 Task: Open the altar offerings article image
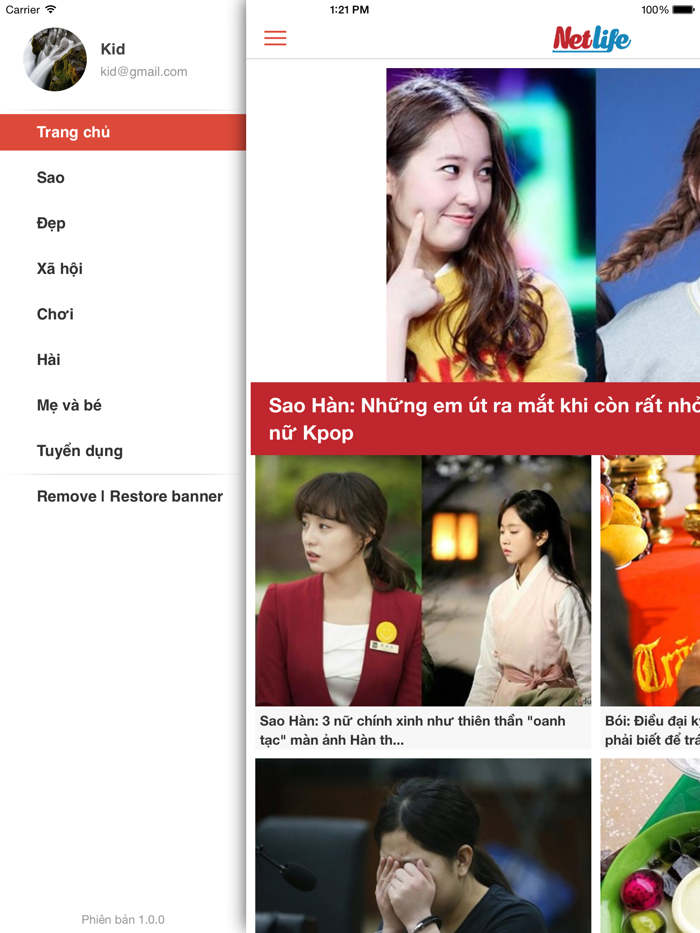(x=650, y=581)
